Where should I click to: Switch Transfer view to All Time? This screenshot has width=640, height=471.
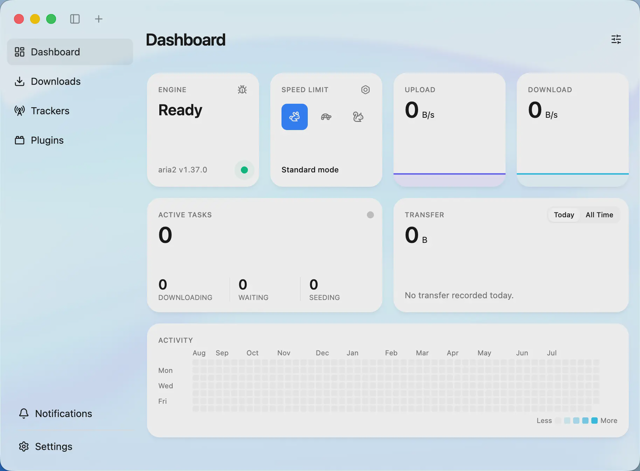tap(599, 215)
